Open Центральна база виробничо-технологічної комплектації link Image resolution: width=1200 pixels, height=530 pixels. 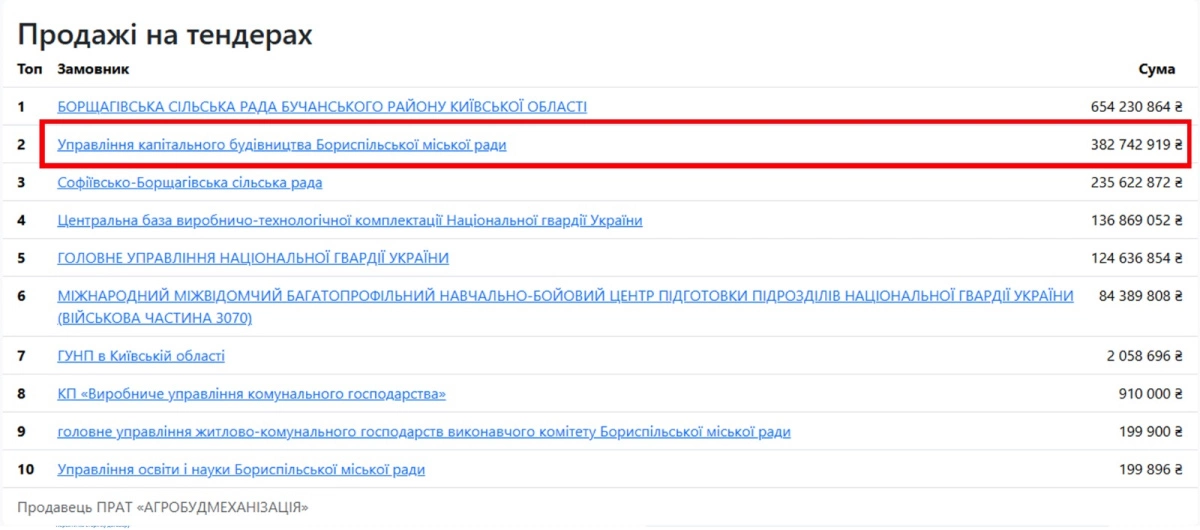pos(350,221)
